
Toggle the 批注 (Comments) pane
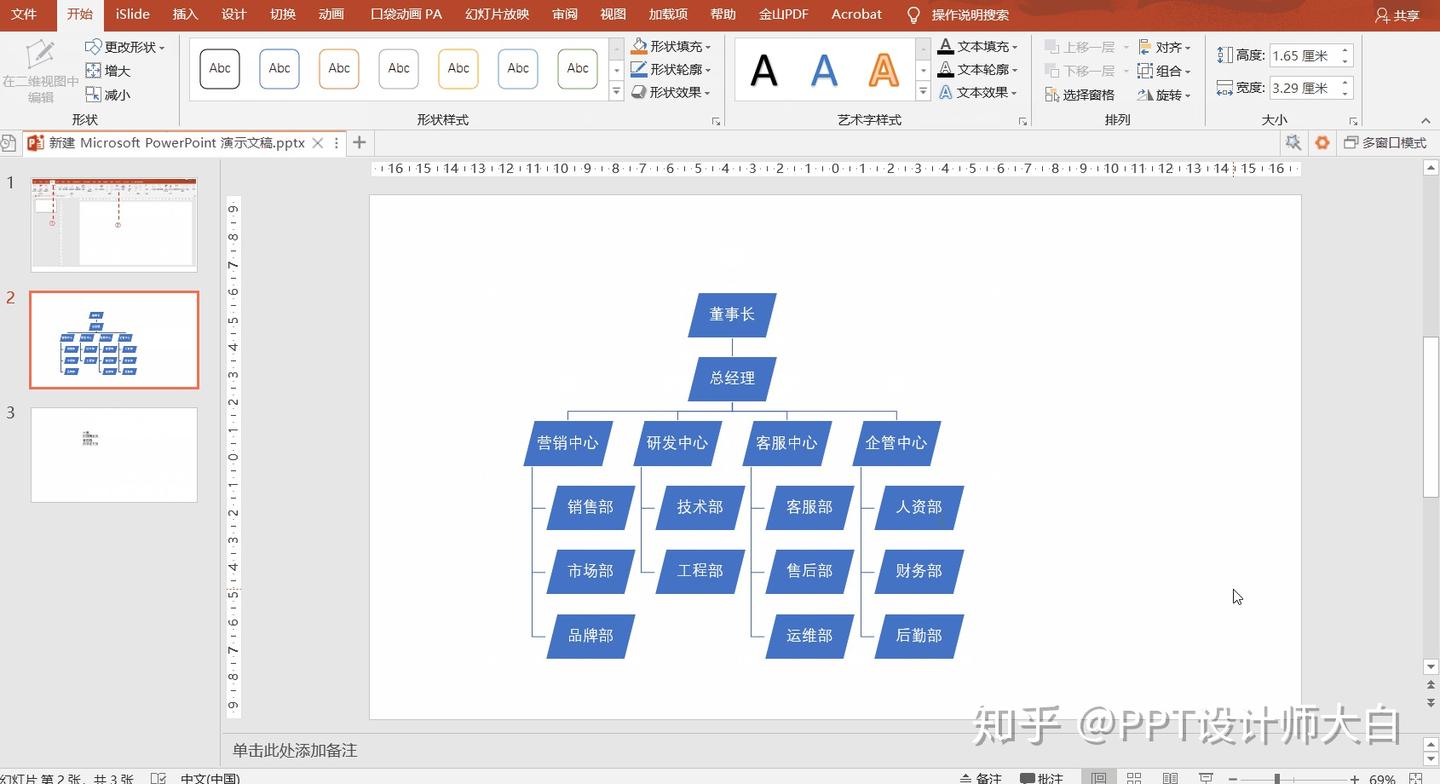1040,777
